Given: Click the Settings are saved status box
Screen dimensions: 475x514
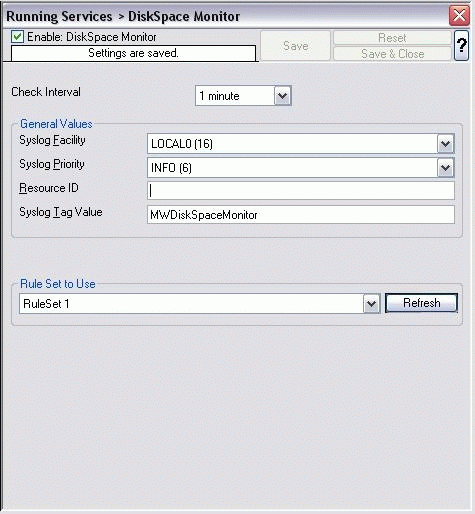Looking at the screenshot, I should coord(133,53).
